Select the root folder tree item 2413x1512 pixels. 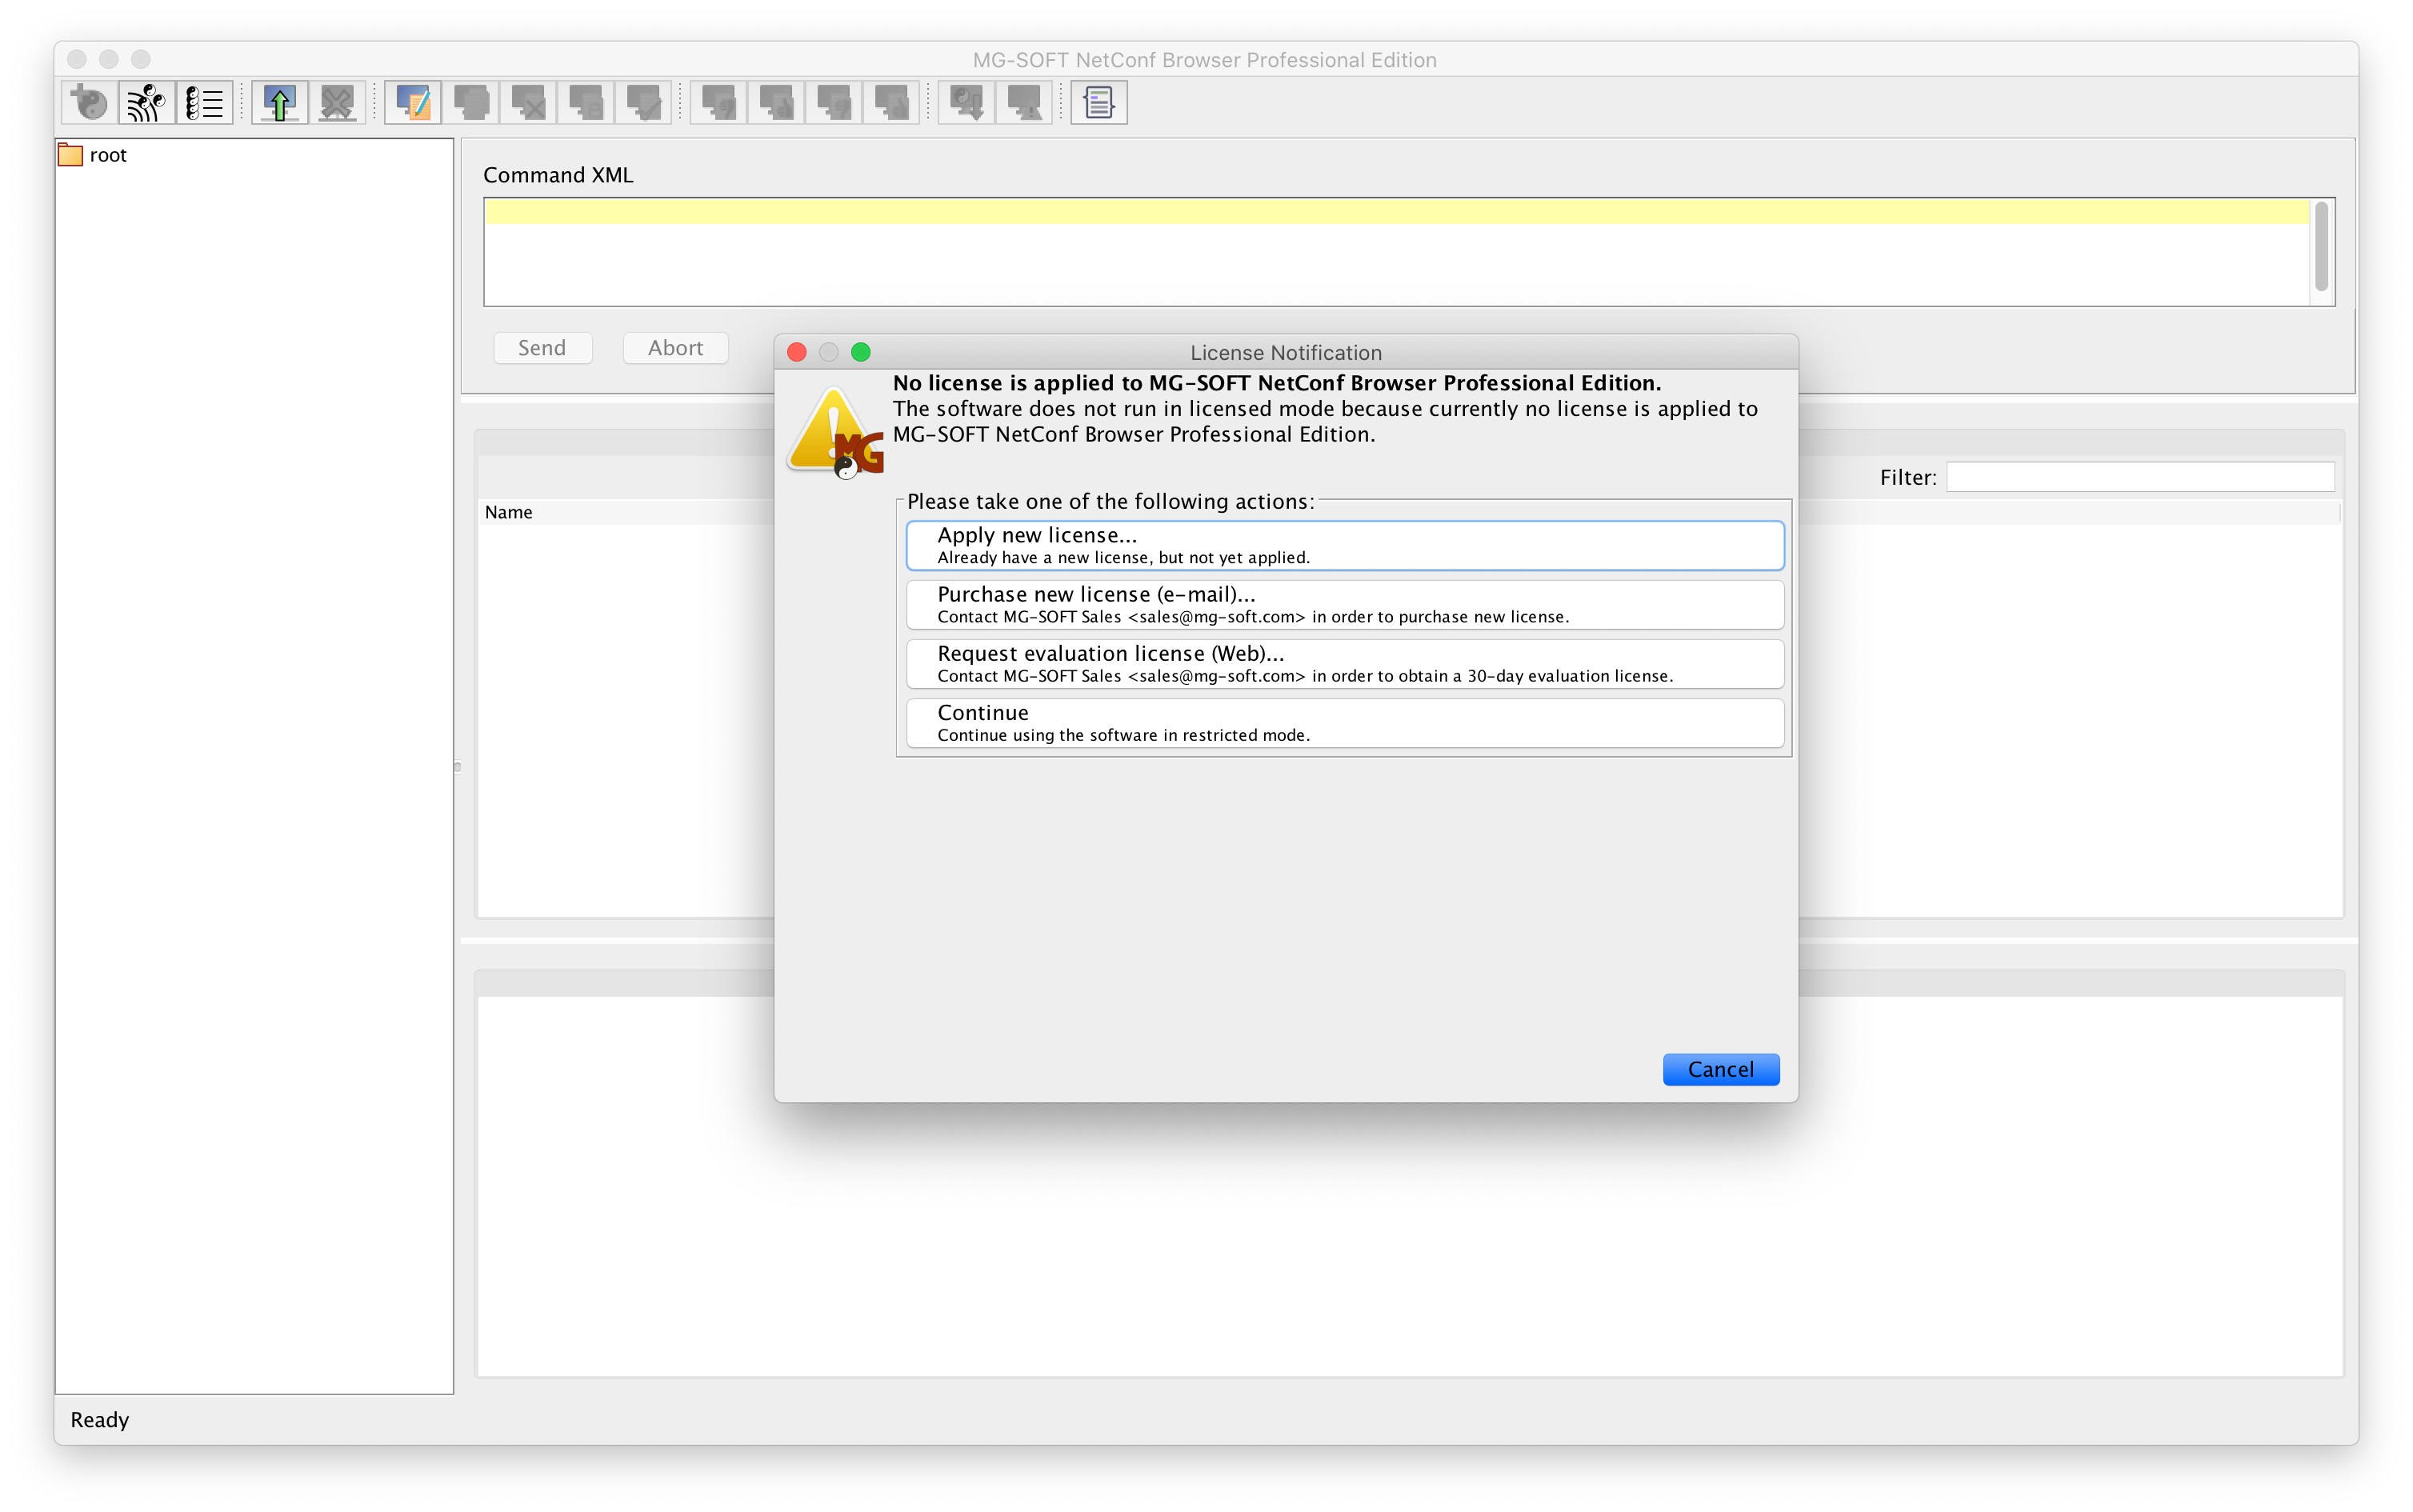coord(107,155)
